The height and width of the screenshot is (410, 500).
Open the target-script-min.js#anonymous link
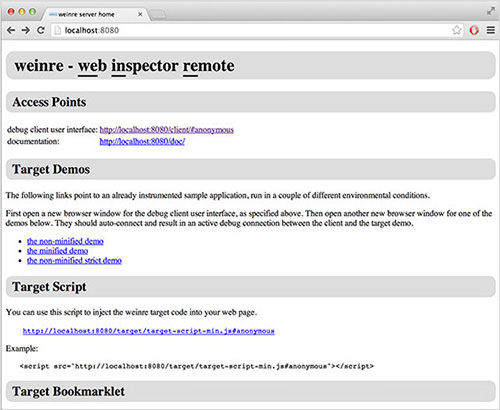pos(149,331)
